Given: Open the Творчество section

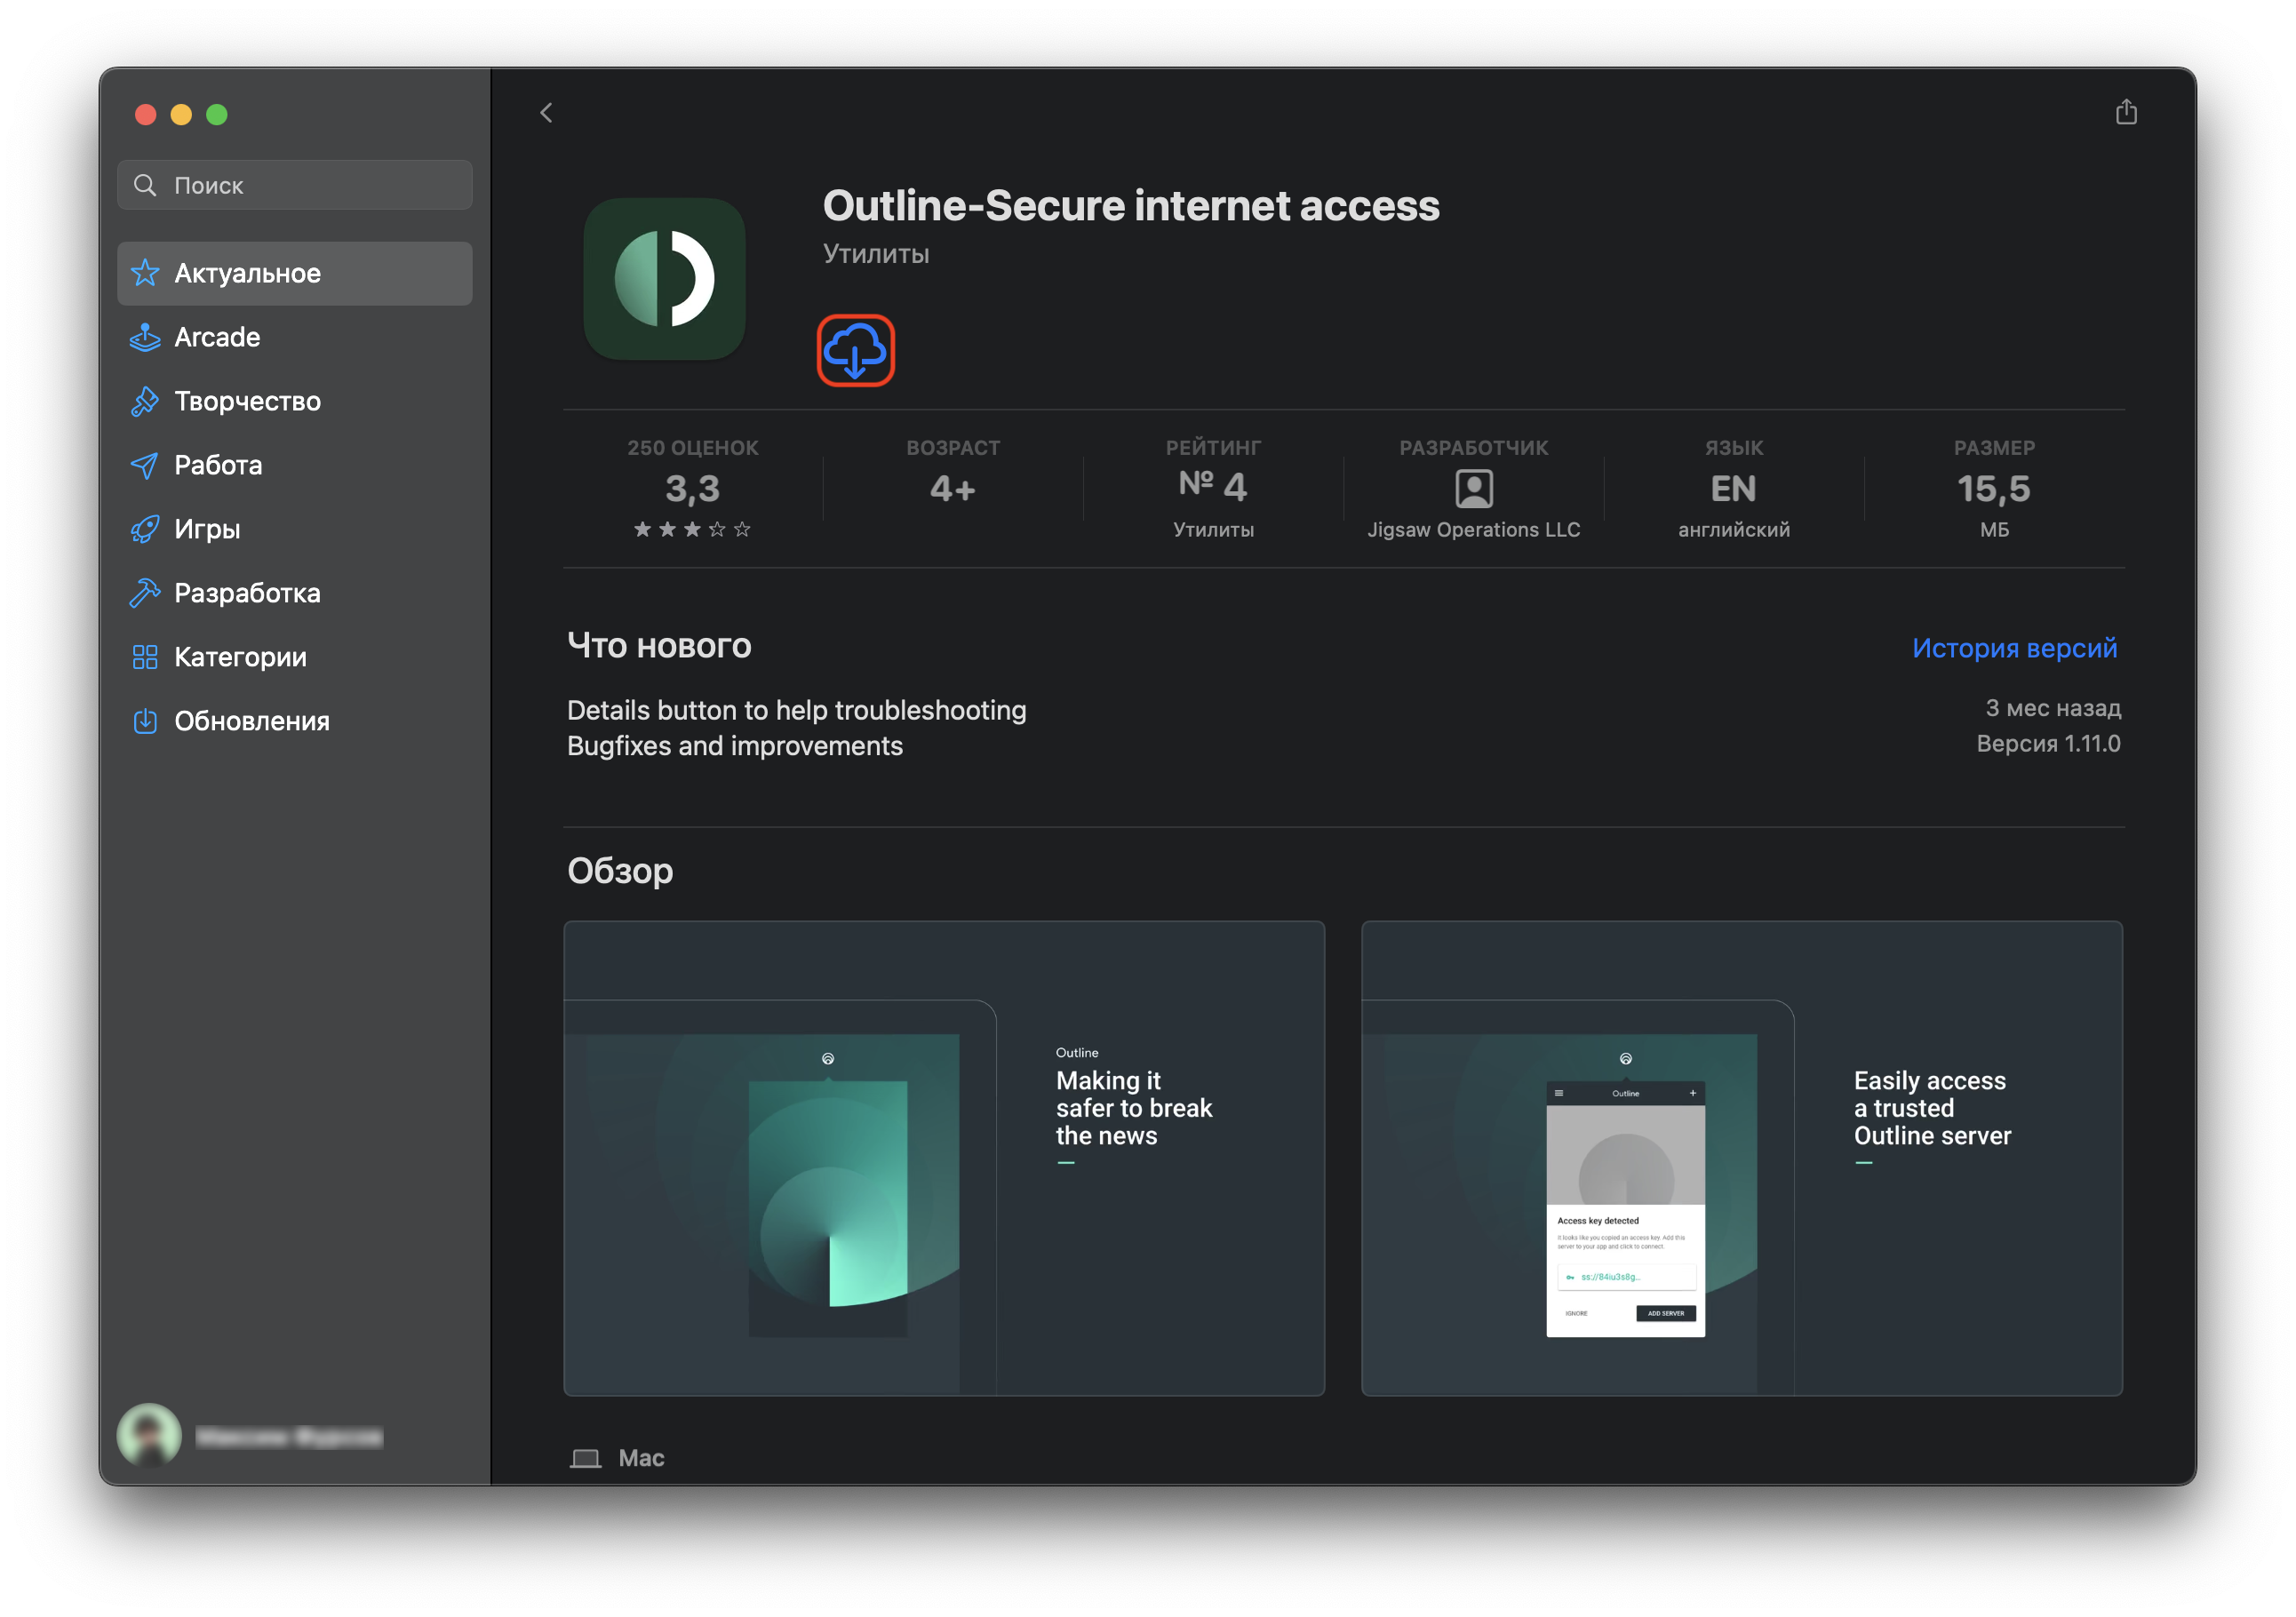Looking at the screenshot, I should point(295,401).
